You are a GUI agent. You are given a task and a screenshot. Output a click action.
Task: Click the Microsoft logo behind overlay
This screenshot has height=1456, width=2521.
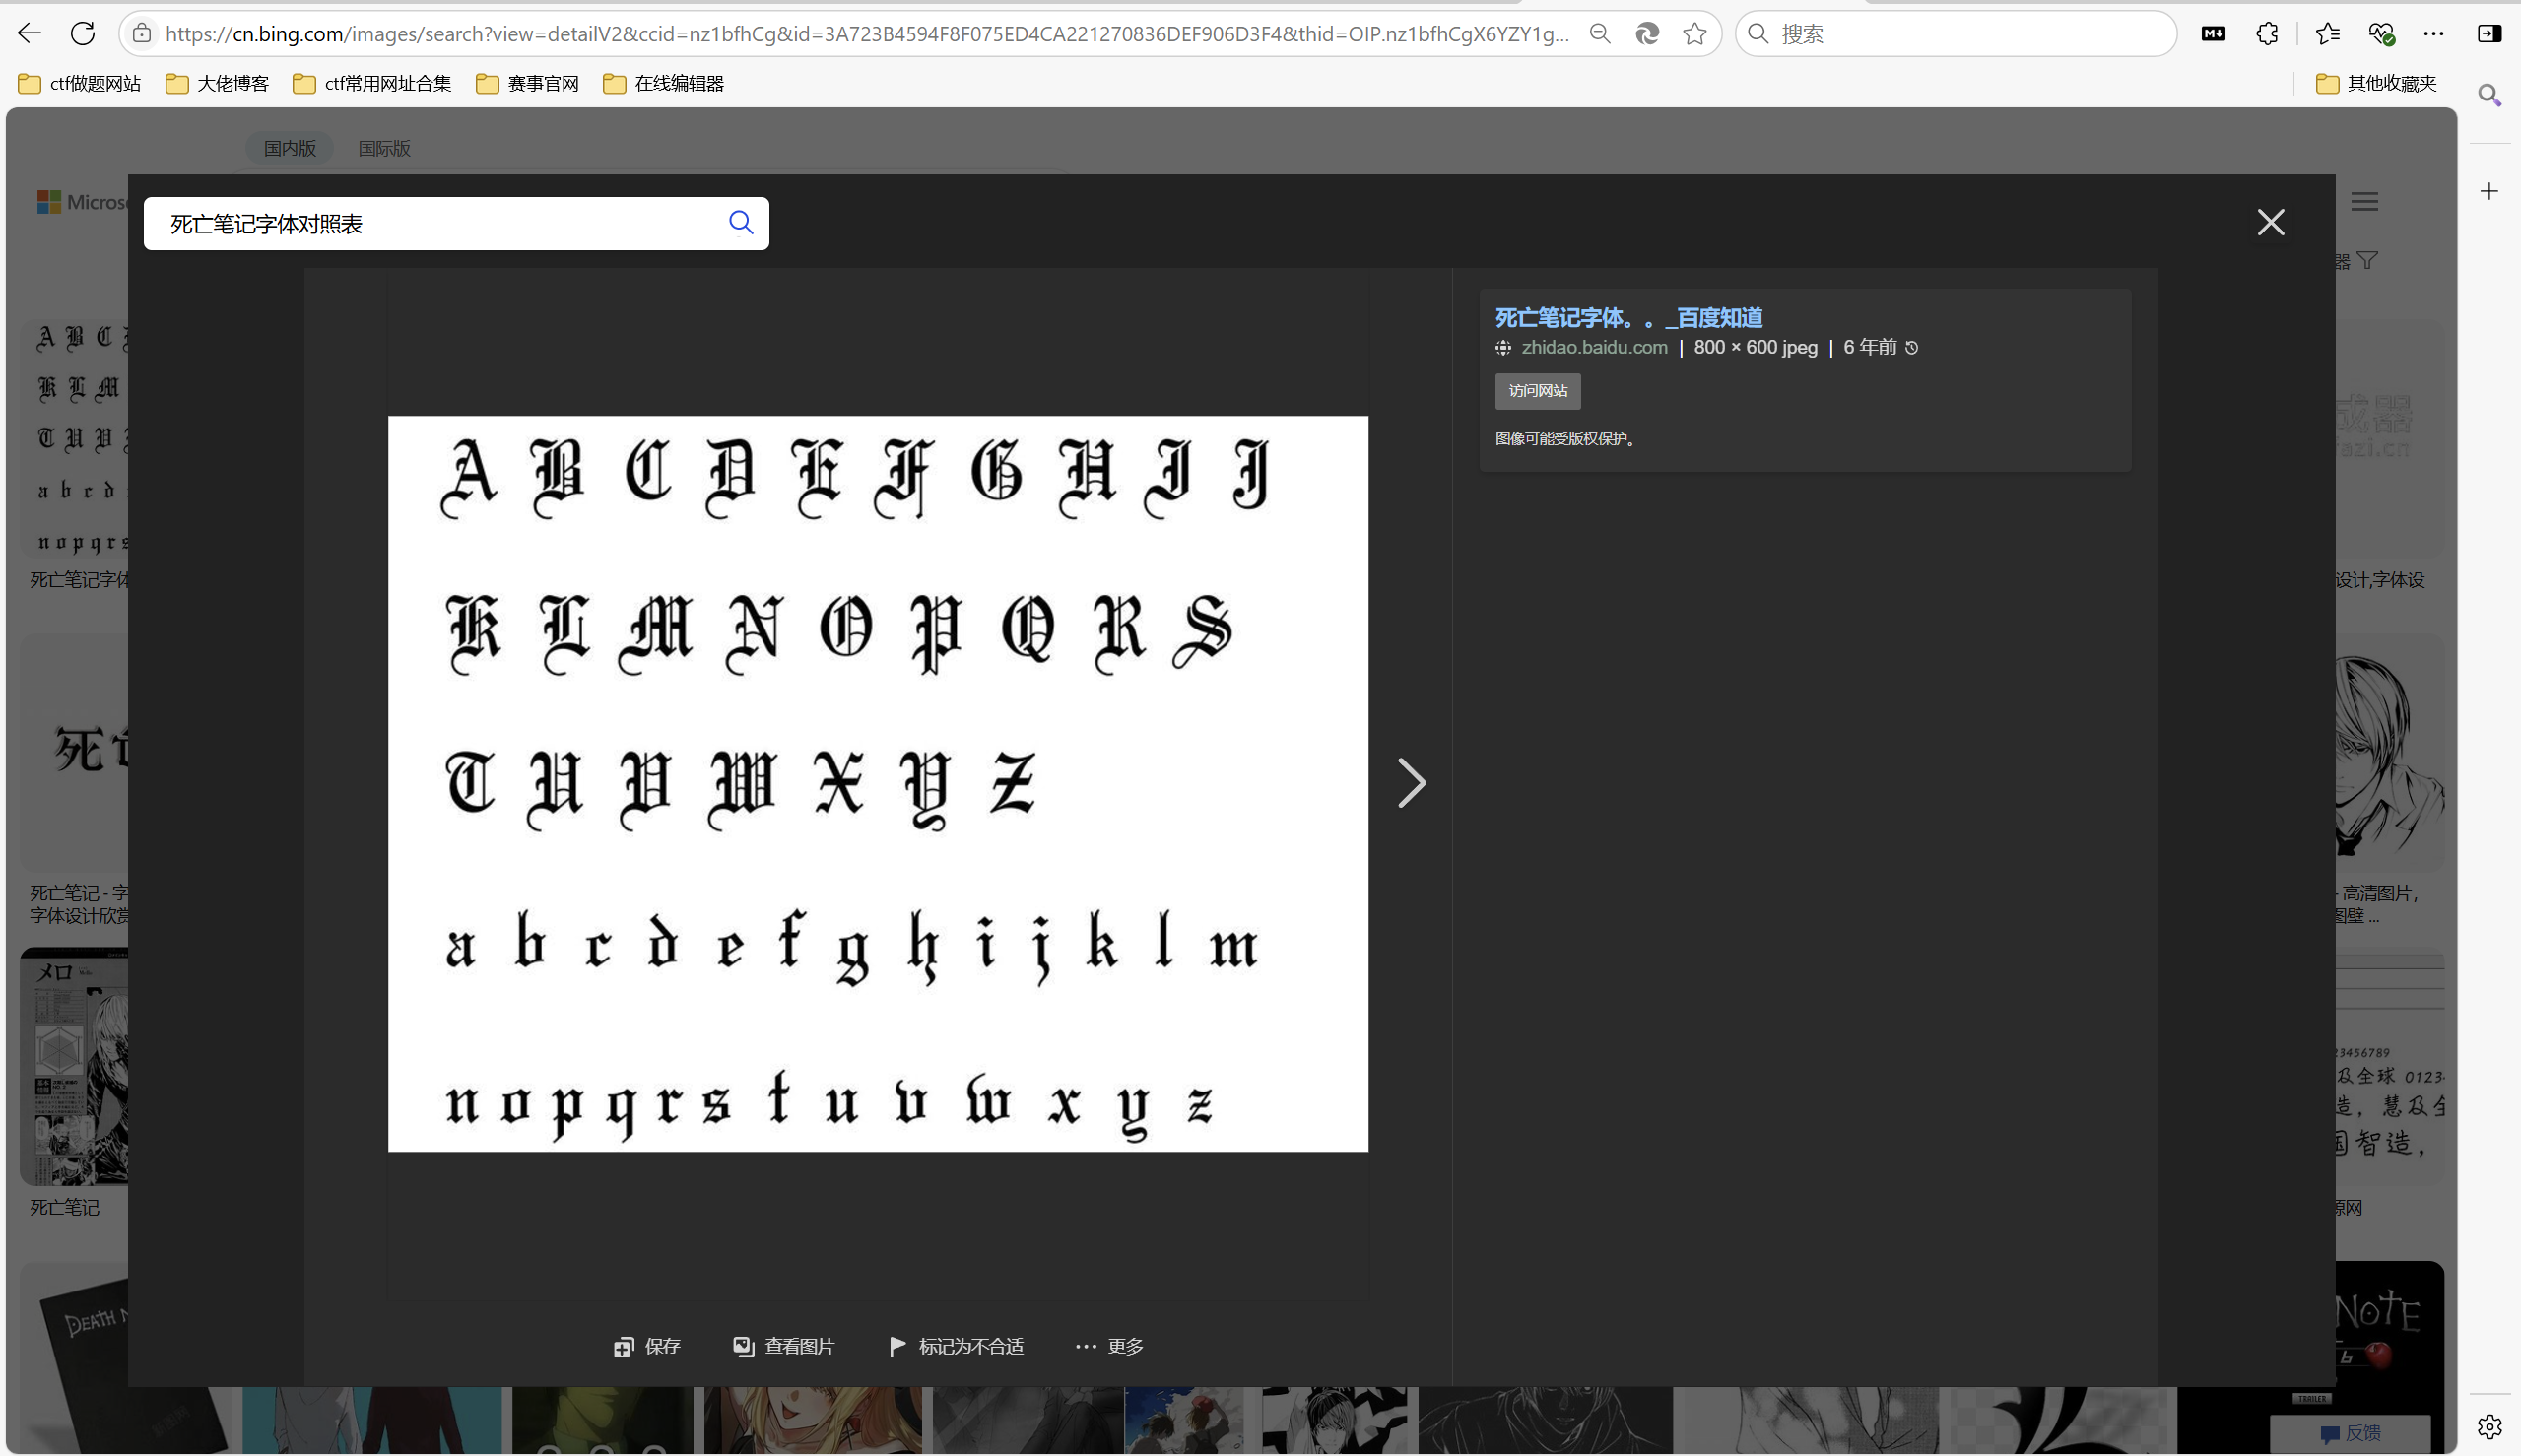[x=82, y=202]
